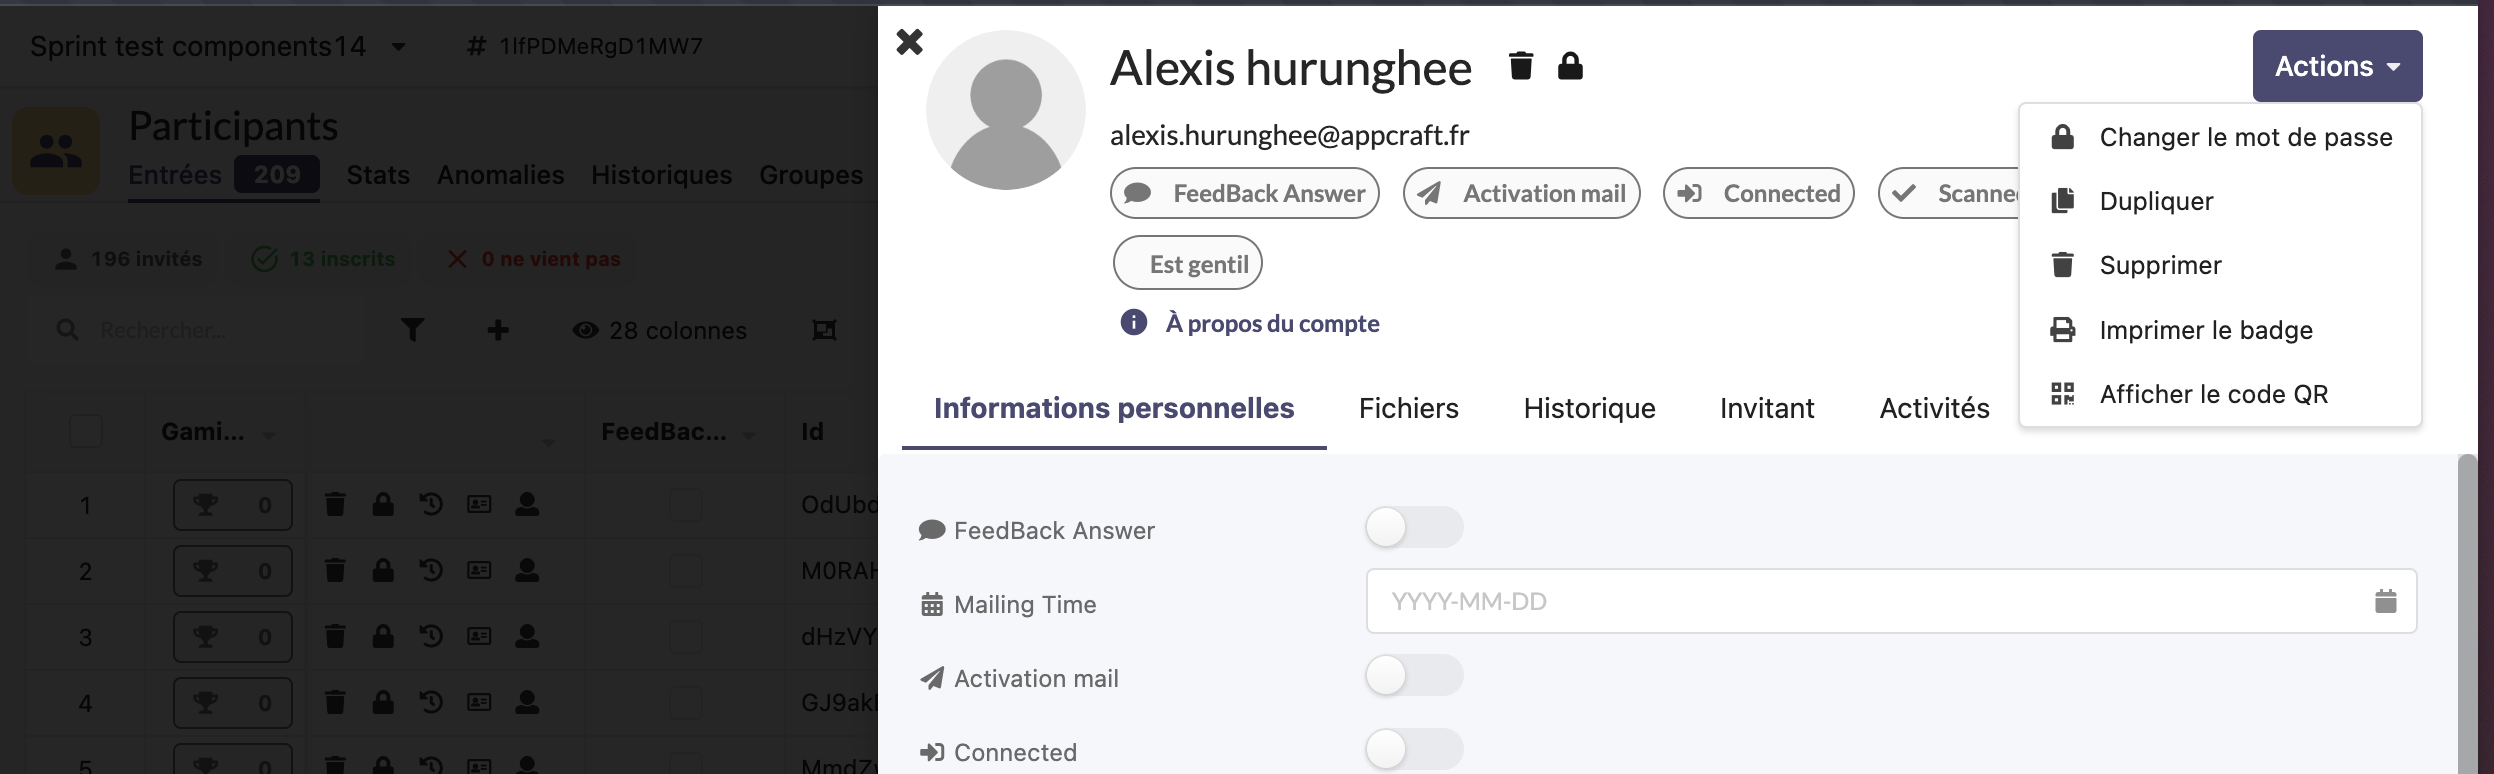Select Dupliquer from the Actions menu
This screenshot has height=774, width=2494.
(2156, 201)
